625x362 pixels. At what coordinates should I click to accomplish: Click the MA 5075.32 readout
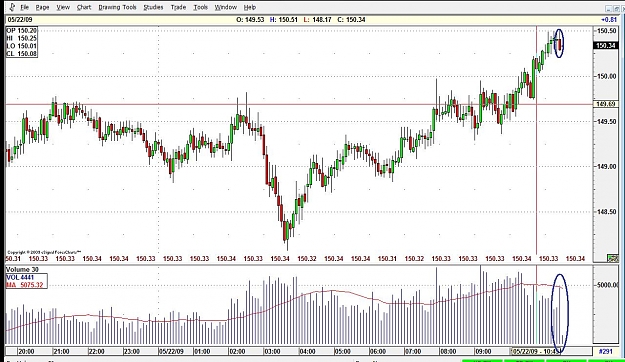24,285
